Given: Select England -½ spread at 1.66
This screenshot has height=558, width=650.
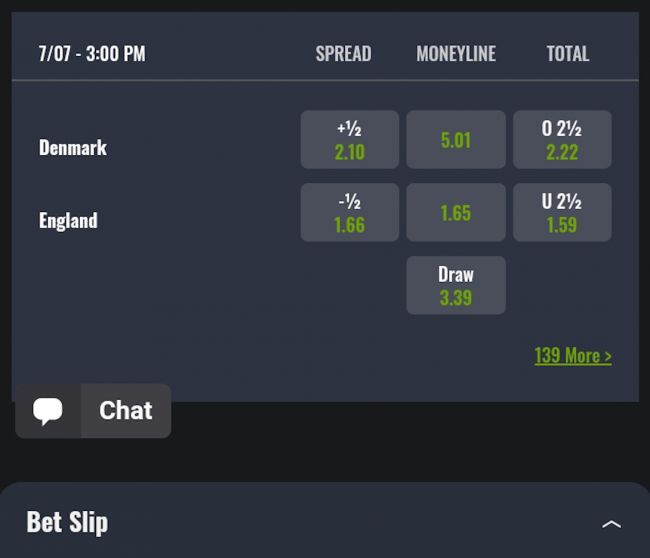Looking at the screenshot, I should (350, 213).
